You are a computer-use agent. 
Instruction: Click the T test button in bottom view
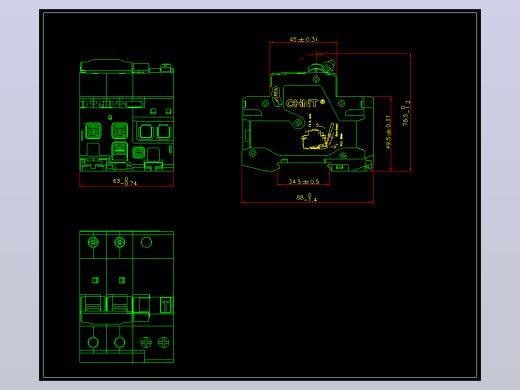[x=166, y=305]
